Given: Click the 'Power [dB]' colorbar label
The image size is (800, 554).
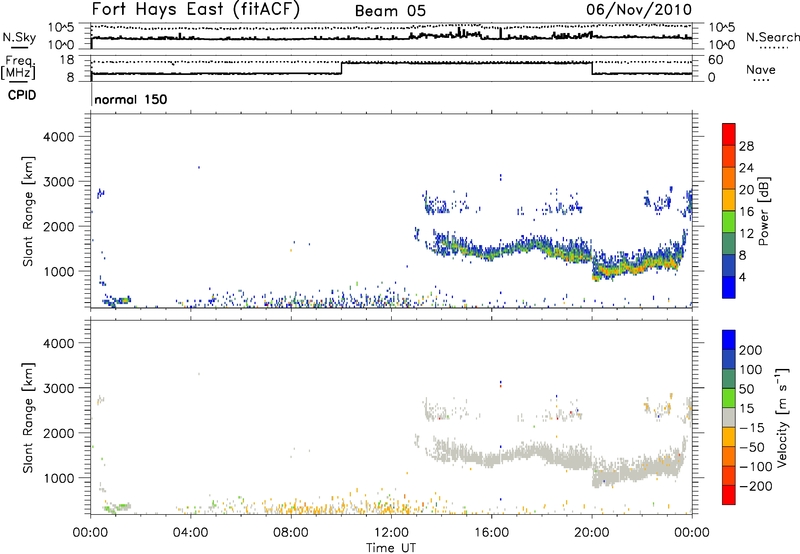Looking at the screenshot, I should [x=764, y=211].
